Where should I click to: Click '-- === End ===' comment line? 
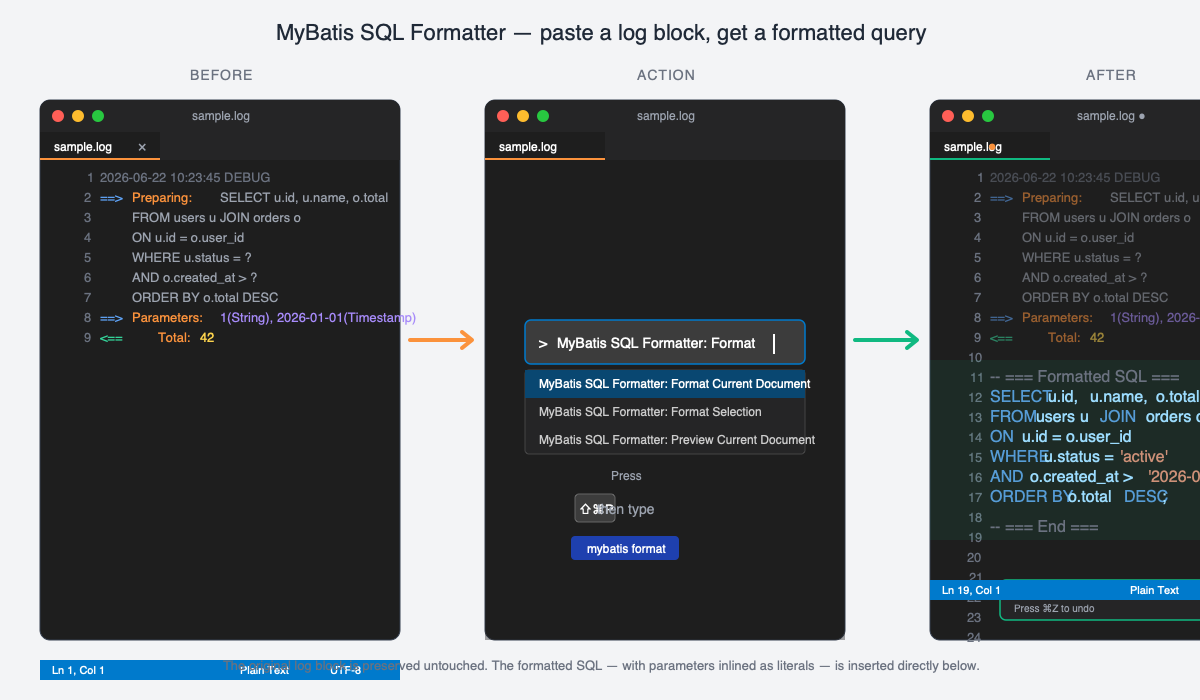point(1044,527)
